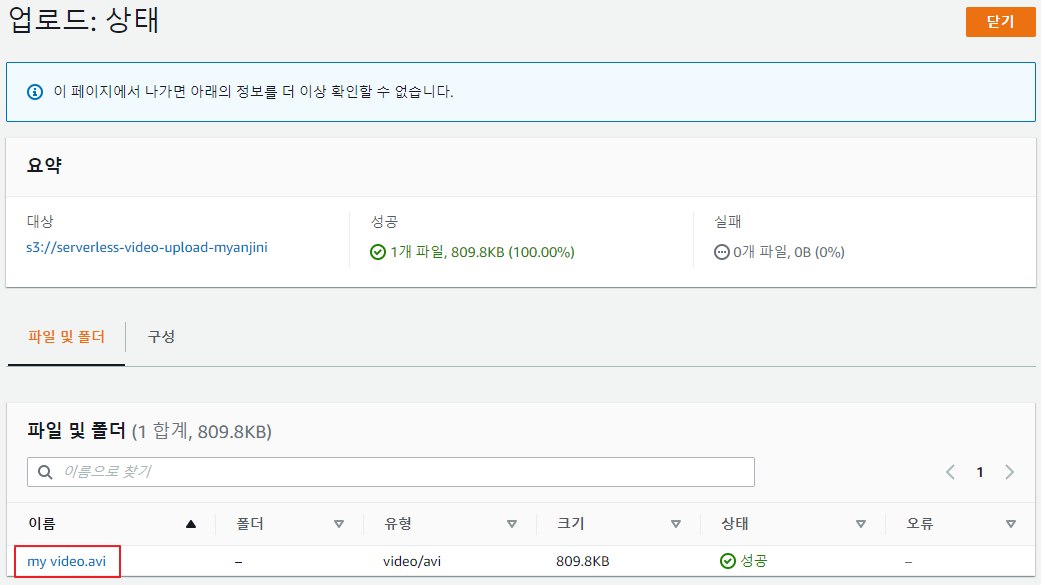The height and width of the screenshot is (585, 1041).
Task: Focus the 이름으로 찾기 search field
Action: (390, 472)
